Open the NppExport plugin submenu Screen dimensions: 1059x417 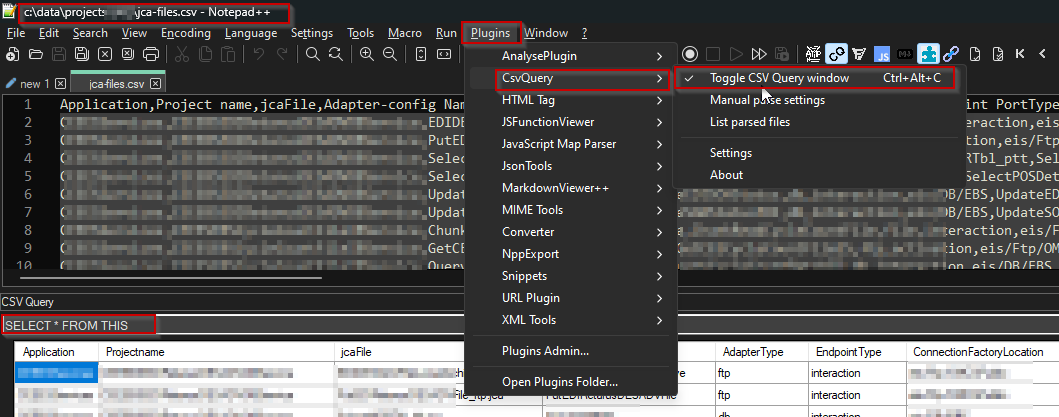click(x=572, y=254)
